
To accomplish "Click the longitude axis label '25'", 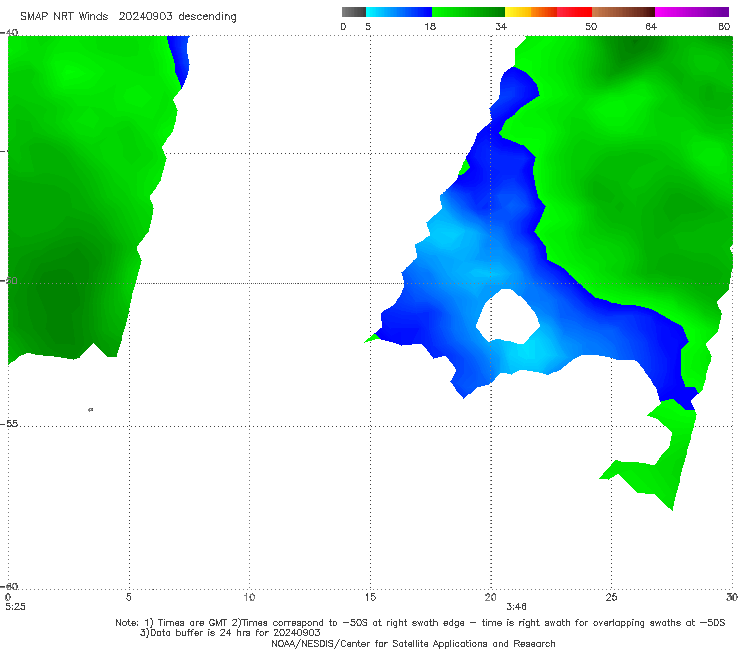I will [611, 597].
